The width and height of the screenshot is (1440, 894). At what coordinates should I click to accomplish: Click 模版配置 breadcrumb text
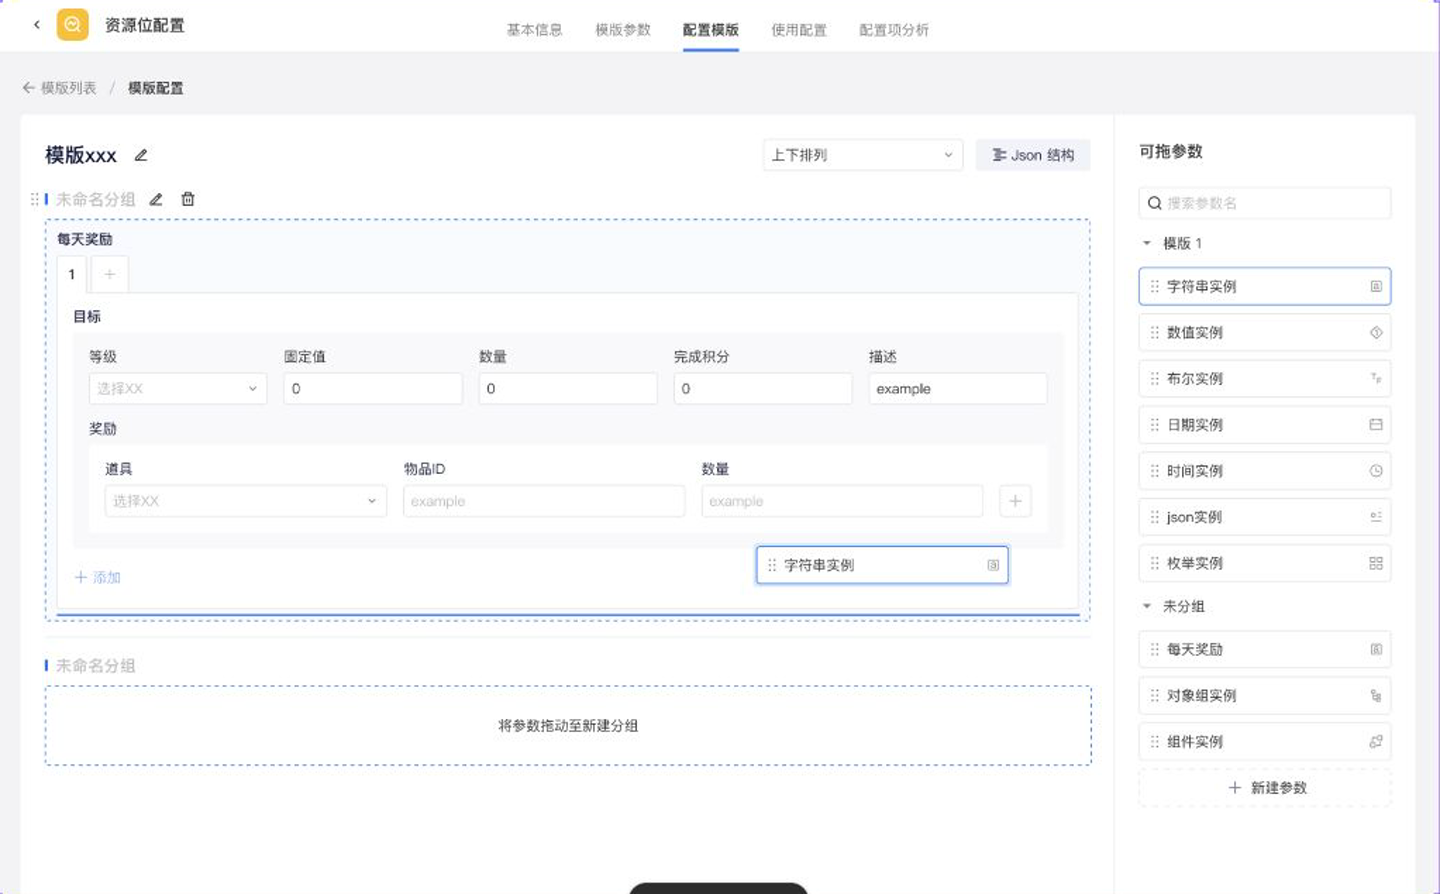(156, 88)
